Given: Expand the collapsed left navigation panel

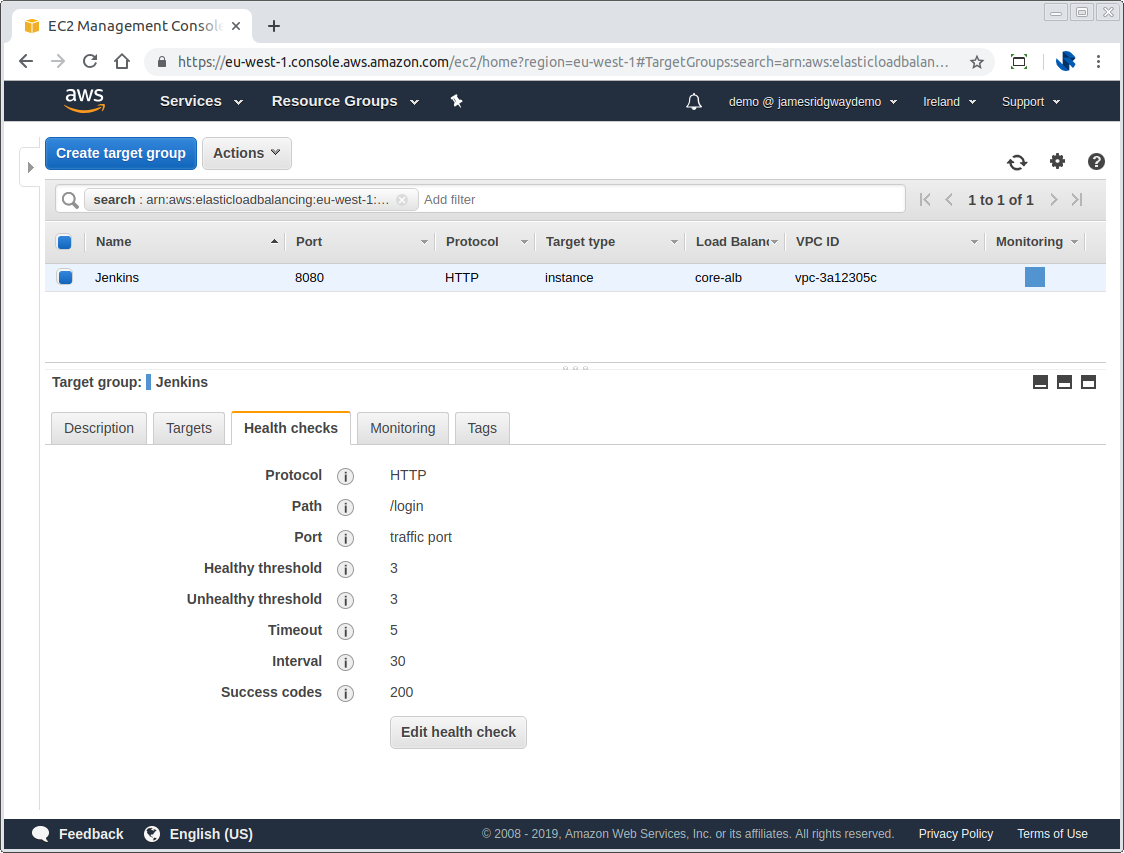Looking at the screenshot, I should tap(29, 167).
